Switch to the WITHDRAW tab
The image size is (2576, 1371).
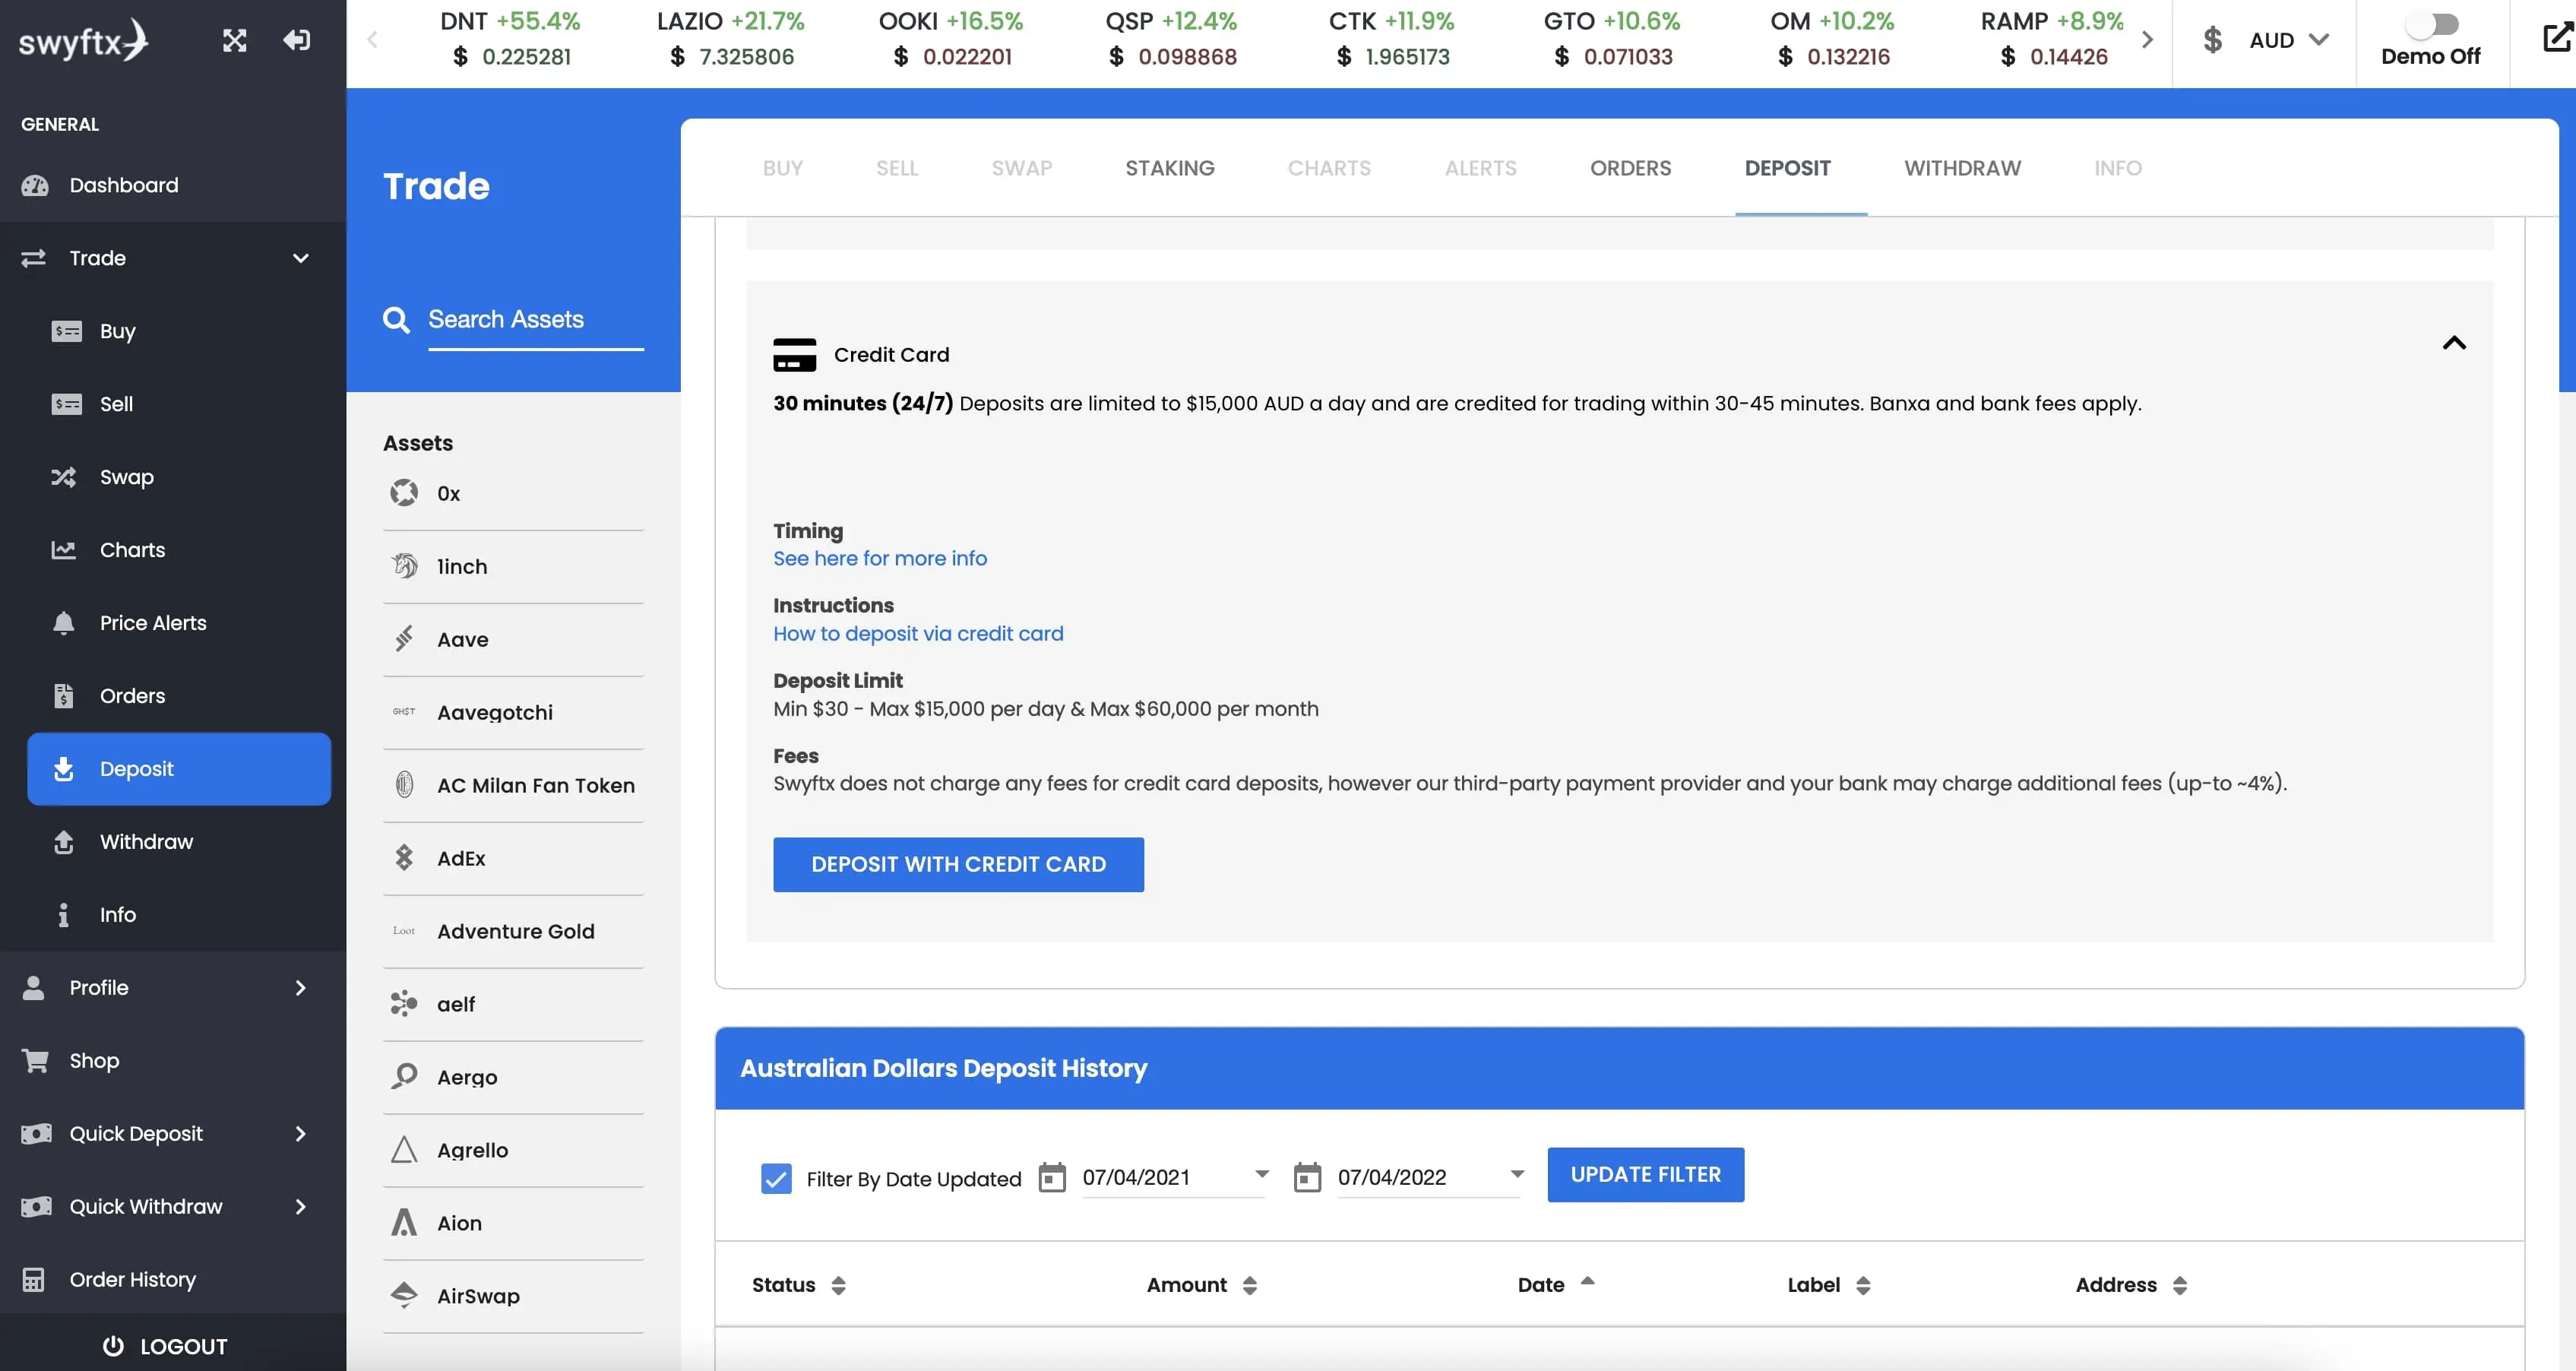[x=1961, y=168]
